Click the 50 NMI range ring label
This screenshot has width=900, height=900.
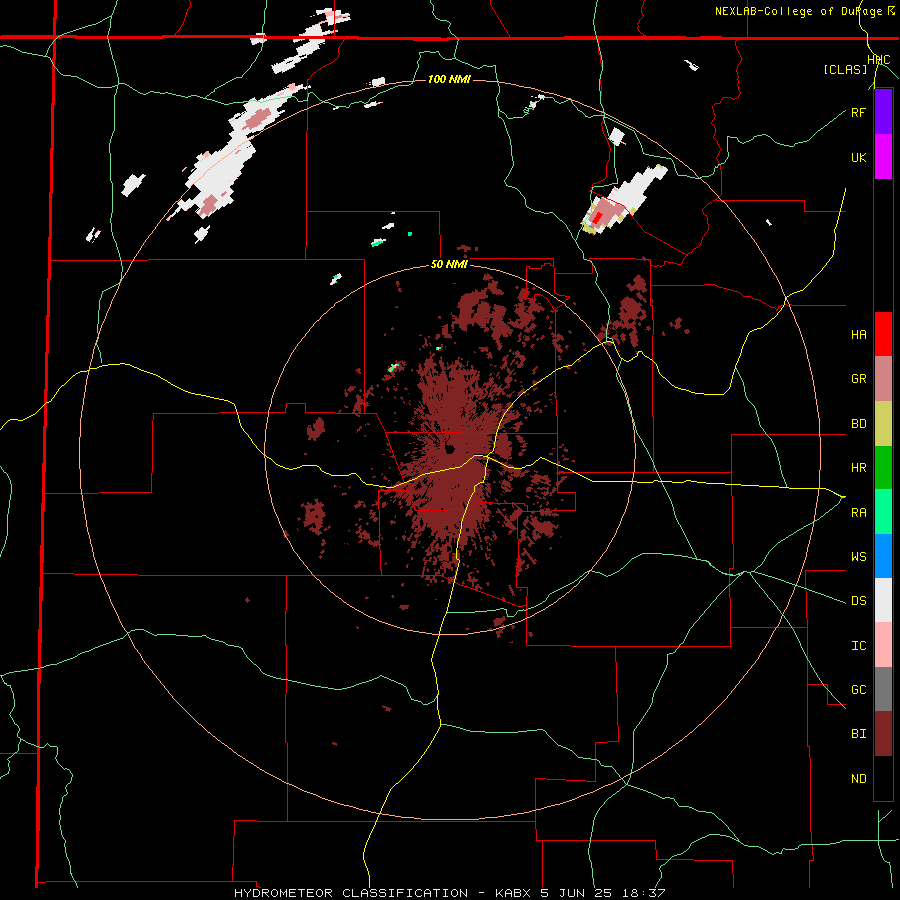pyautogui.click(x=449, y=265)
